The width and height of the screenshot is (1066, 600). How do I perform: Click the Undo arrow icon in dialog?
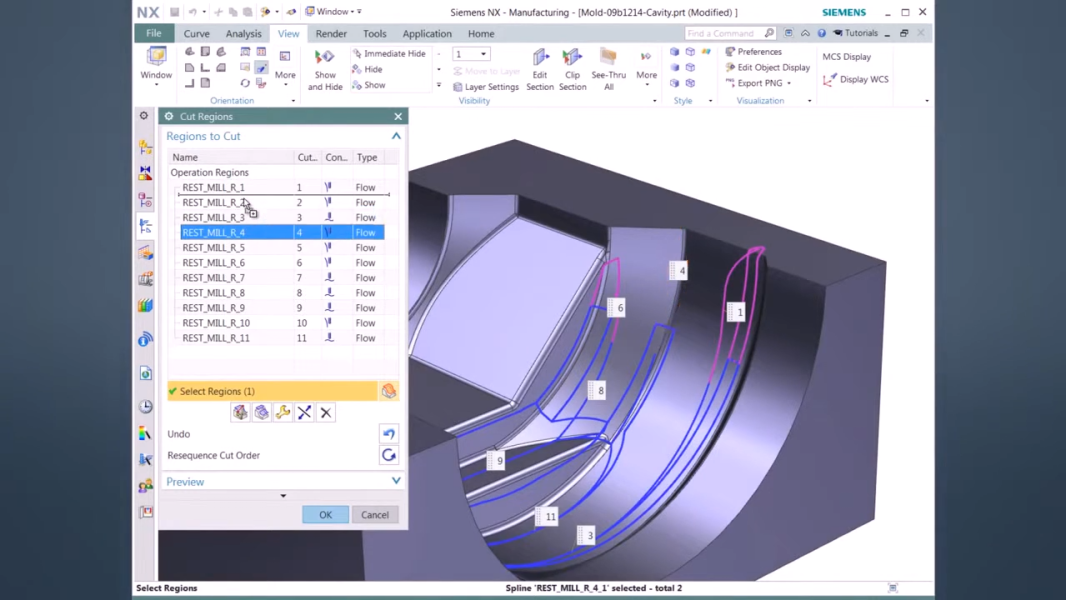pyautogui.click(x=389, y=434)
